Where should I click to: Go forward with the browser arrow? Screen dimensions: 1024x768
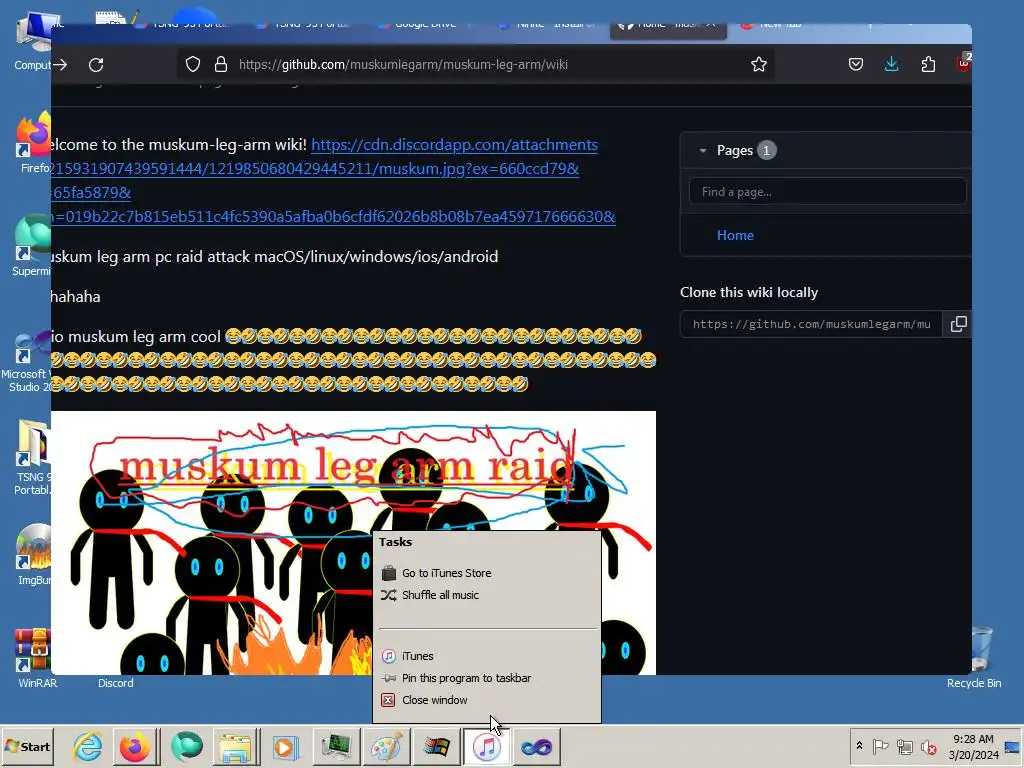pos(59,65)
